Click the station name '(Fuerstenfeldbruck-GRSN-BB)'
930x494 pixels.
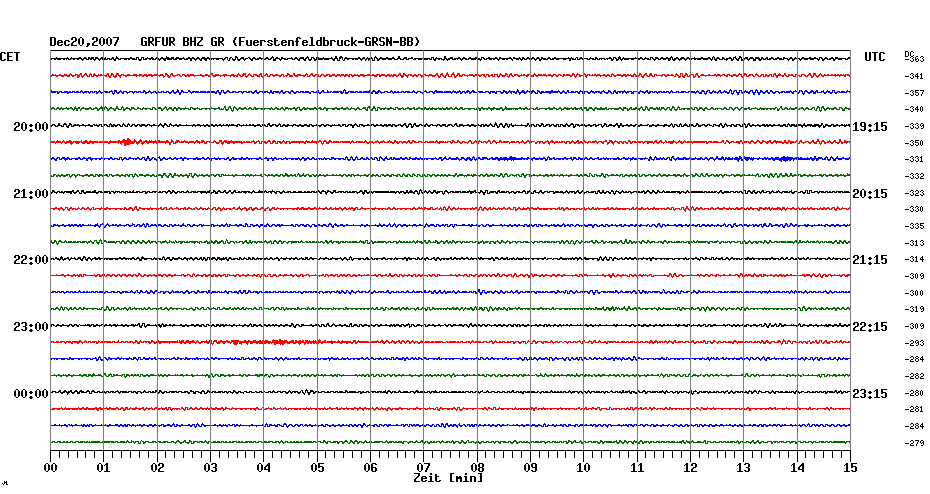326,42
